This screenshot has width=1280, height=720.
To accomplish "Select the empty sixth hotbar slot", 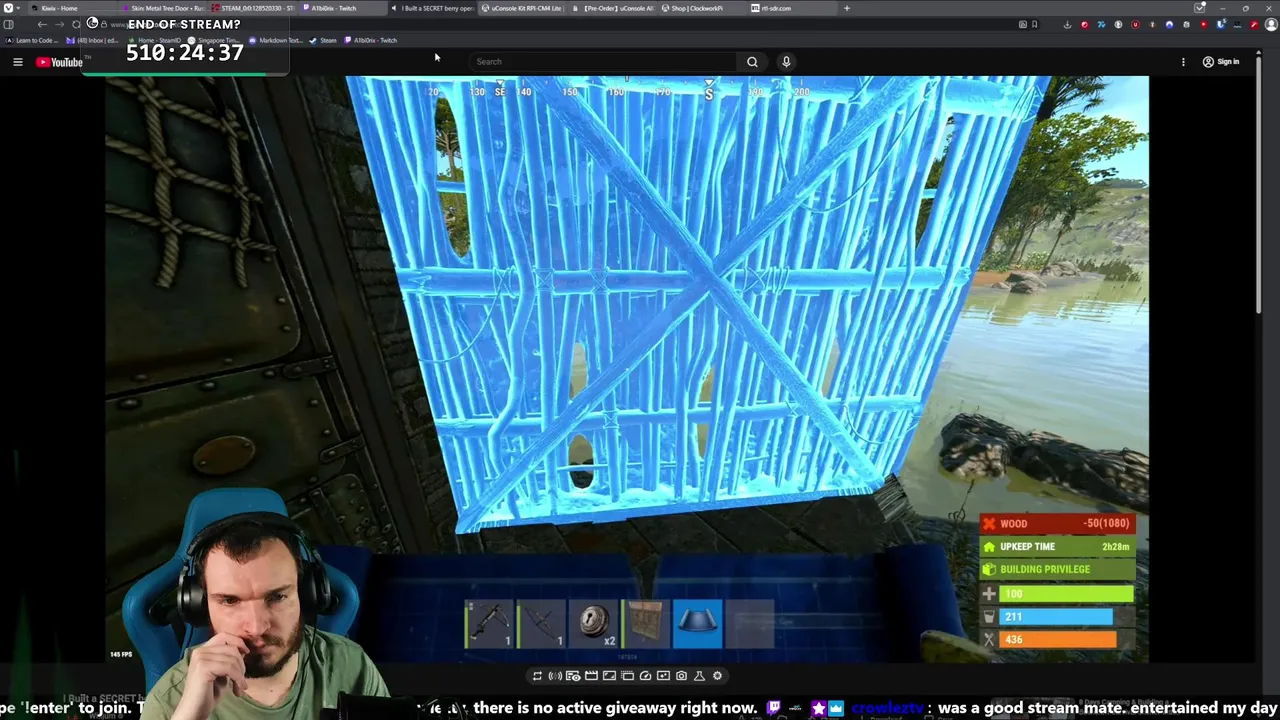I will (x=749, y=623).
